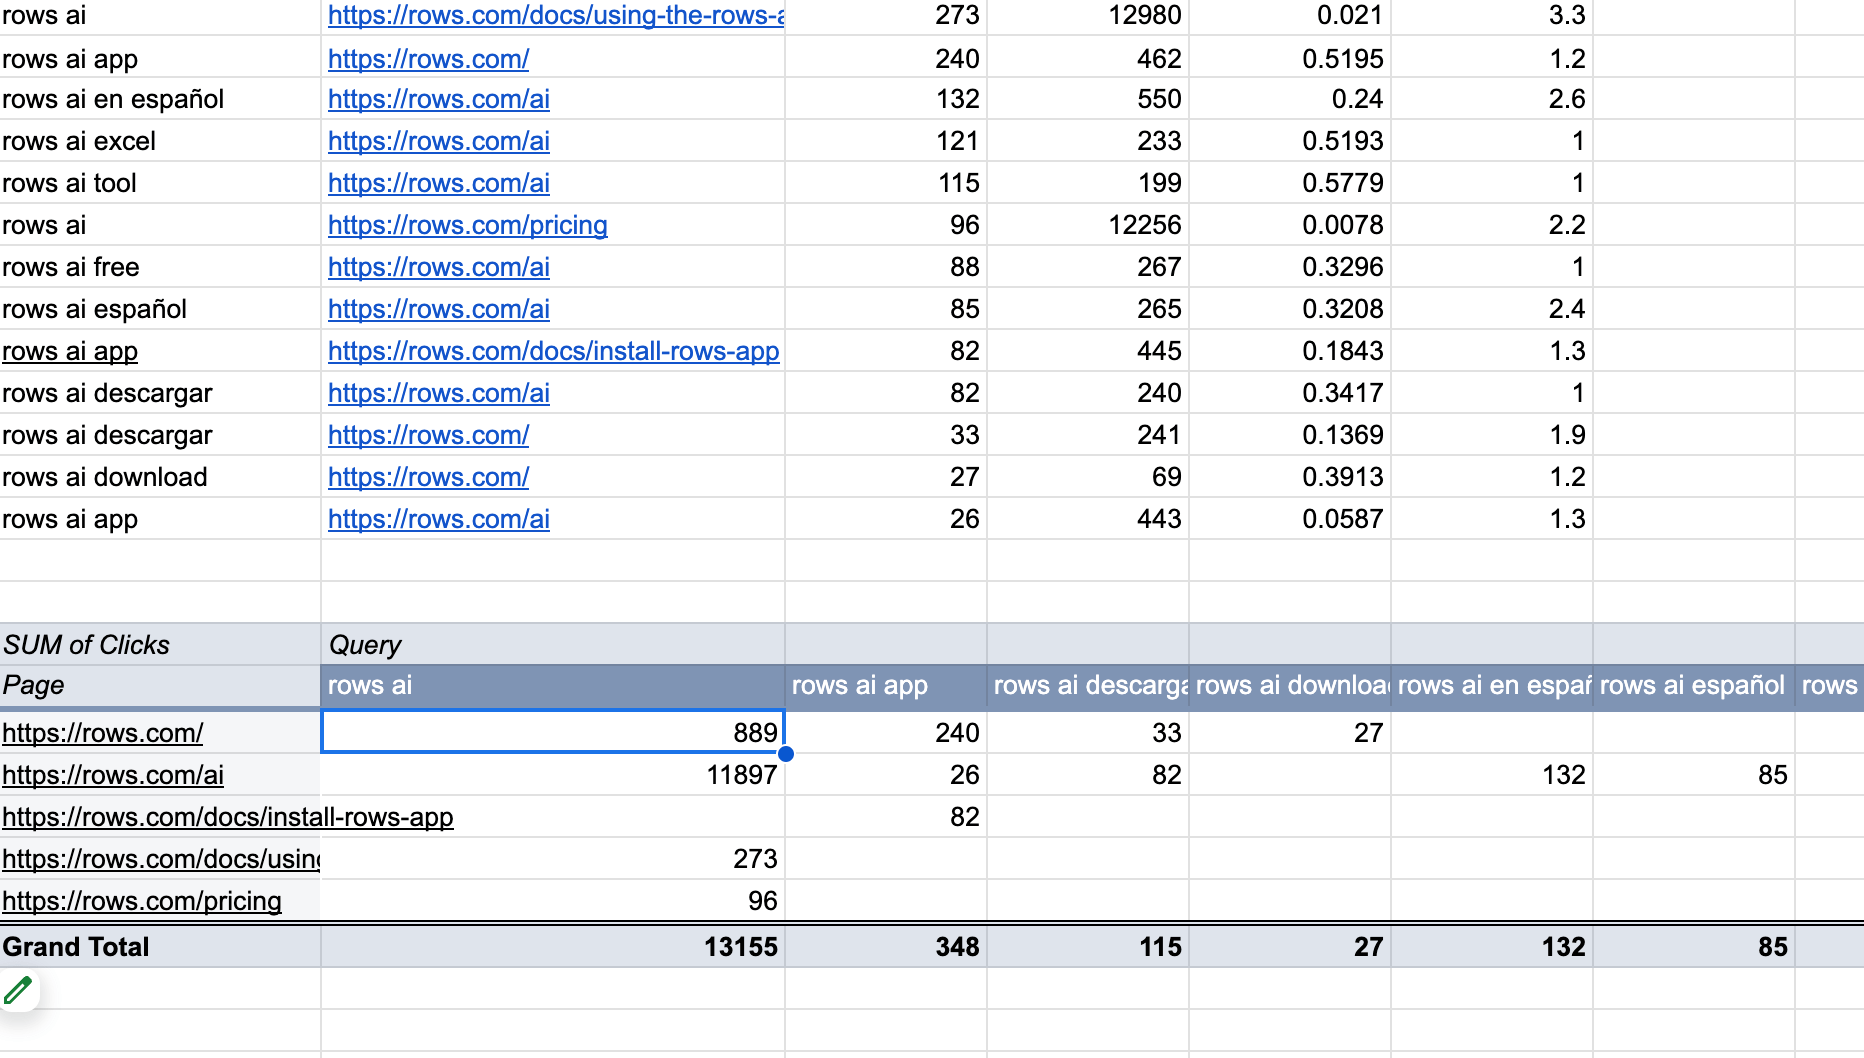Open the rows.com/ai link beside rows ai tool
1864x1058 pixels.
(438, 183)
